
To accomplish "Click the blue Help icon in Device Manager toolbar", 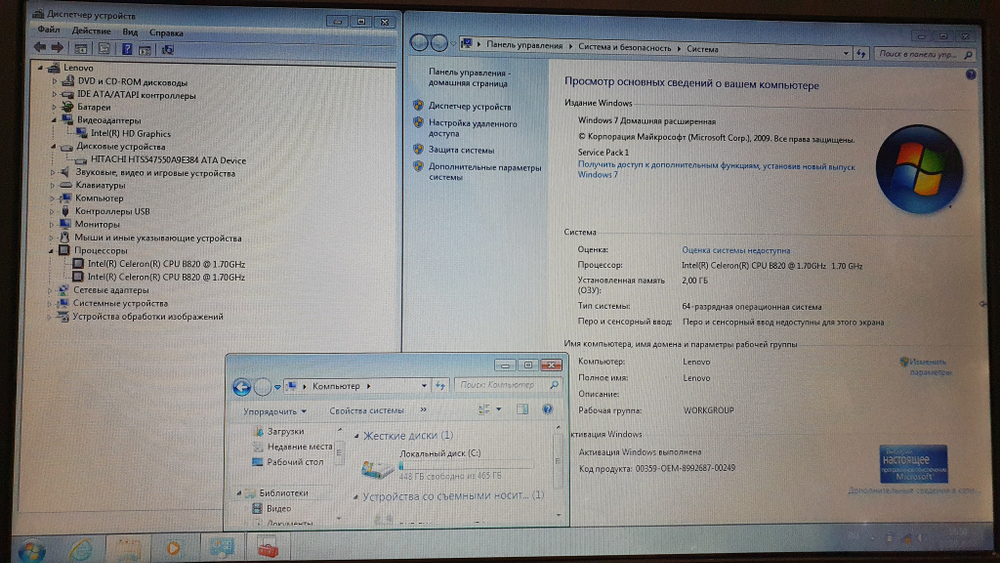I will [127, 49].
